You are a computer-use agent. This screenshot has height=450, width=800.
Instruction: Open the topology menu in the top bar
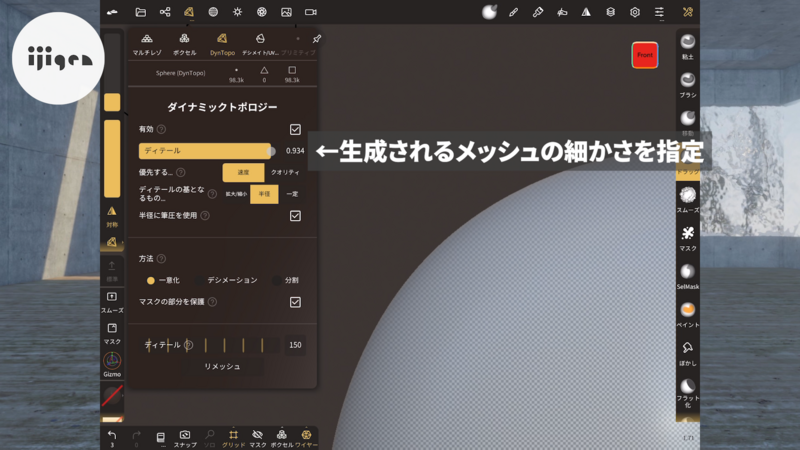point(189,12)
